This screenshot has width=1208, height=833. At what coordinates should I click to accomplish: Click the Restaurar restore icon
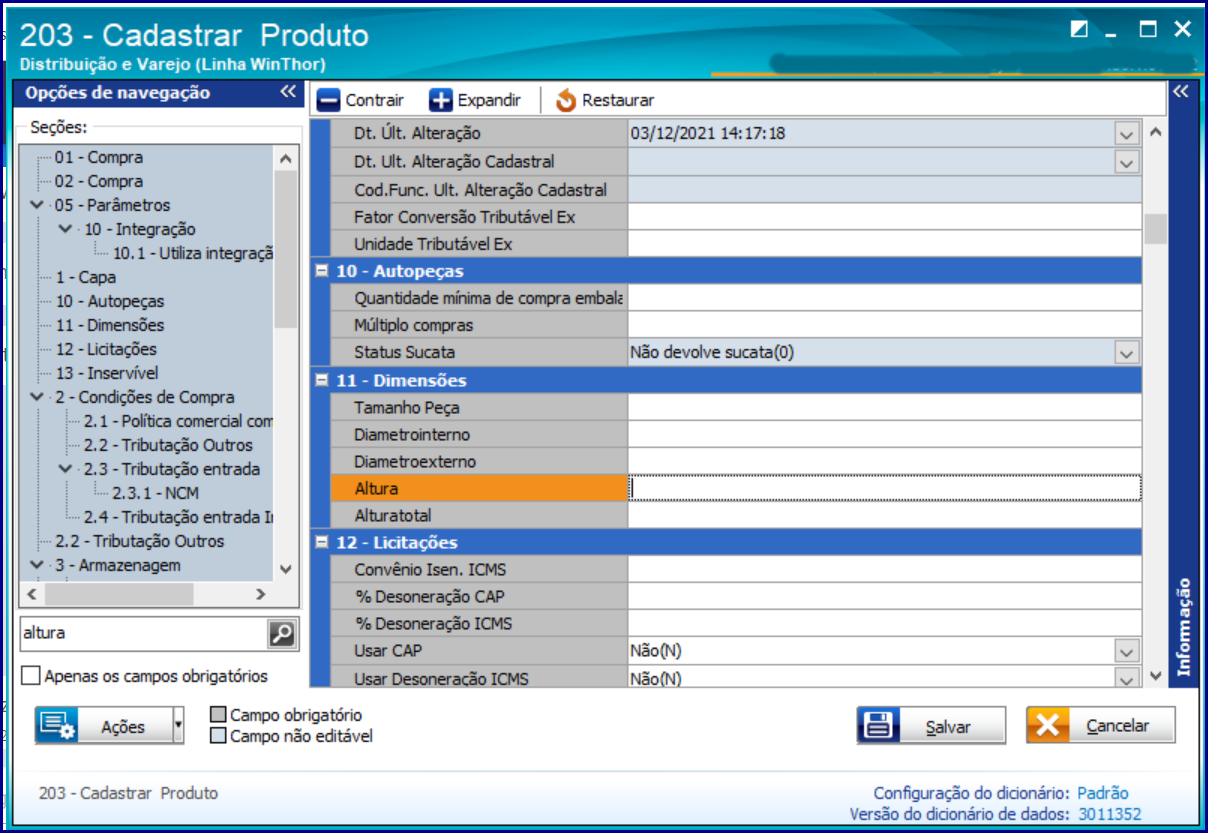pos(566,100)
